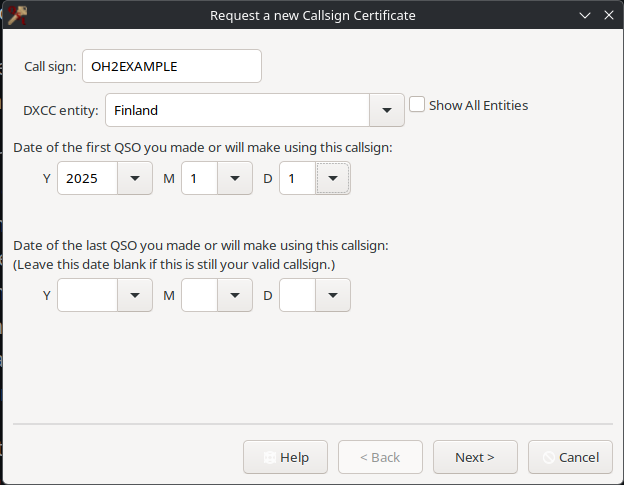
Task: Open the last QSO month dropdown arrow
Action: pyautogui.click(x=234, y=295)
